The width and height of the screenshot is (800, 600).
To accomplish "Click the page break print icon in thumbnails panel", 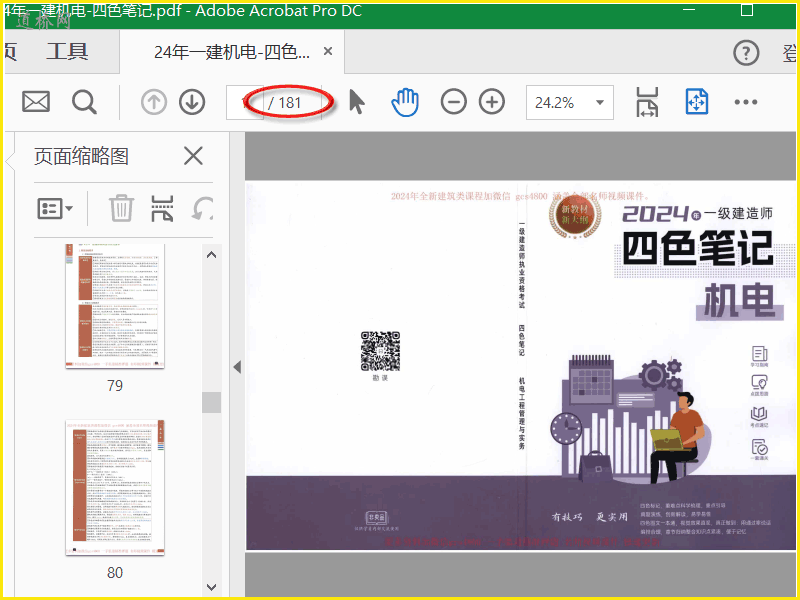I will pyautogui.click(x=162, y=209).
